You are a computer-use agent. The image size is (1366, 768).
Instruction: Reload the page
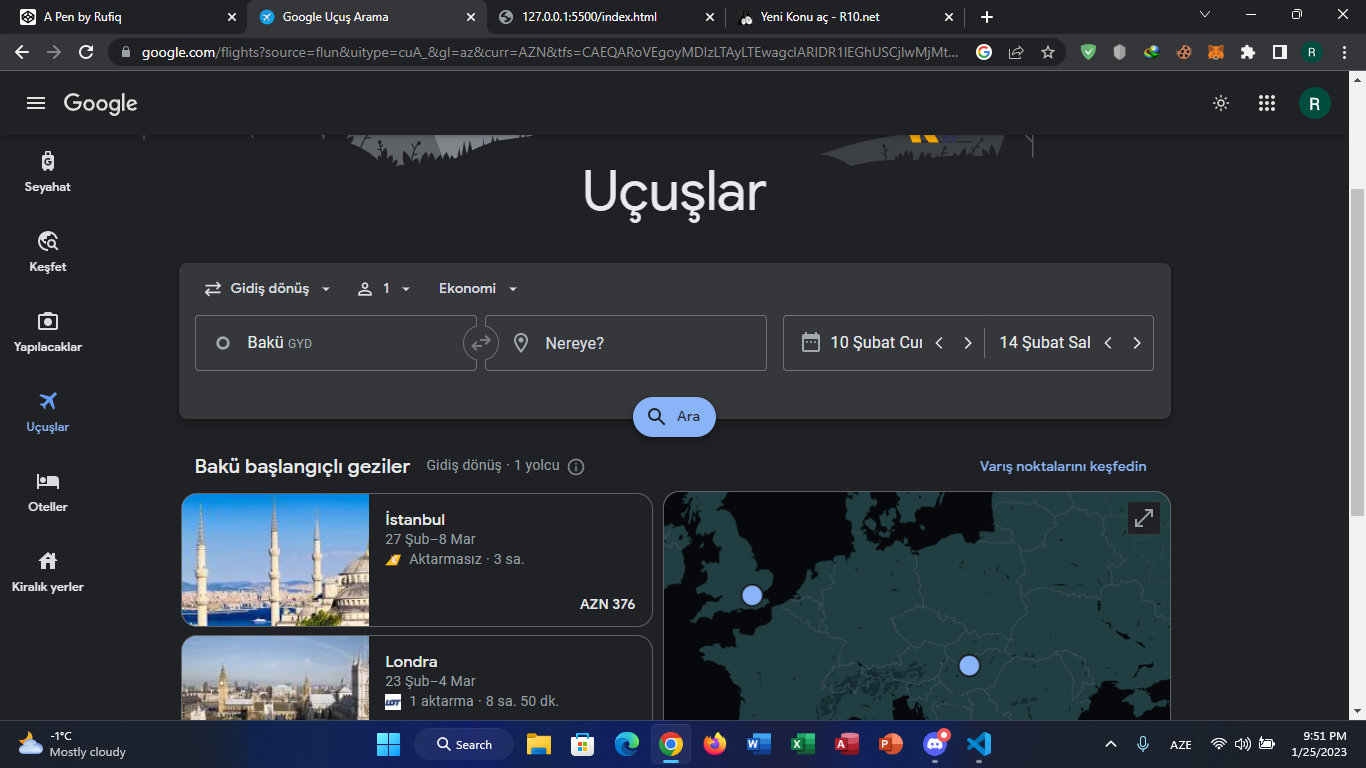coord(86,52)
